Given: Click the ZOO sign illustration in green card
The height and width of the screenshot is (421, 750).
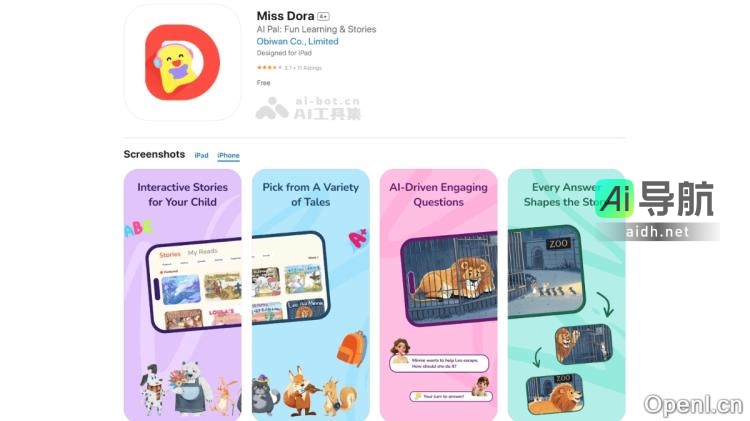Looking at the screenshot, I should (x=558, y=244).
